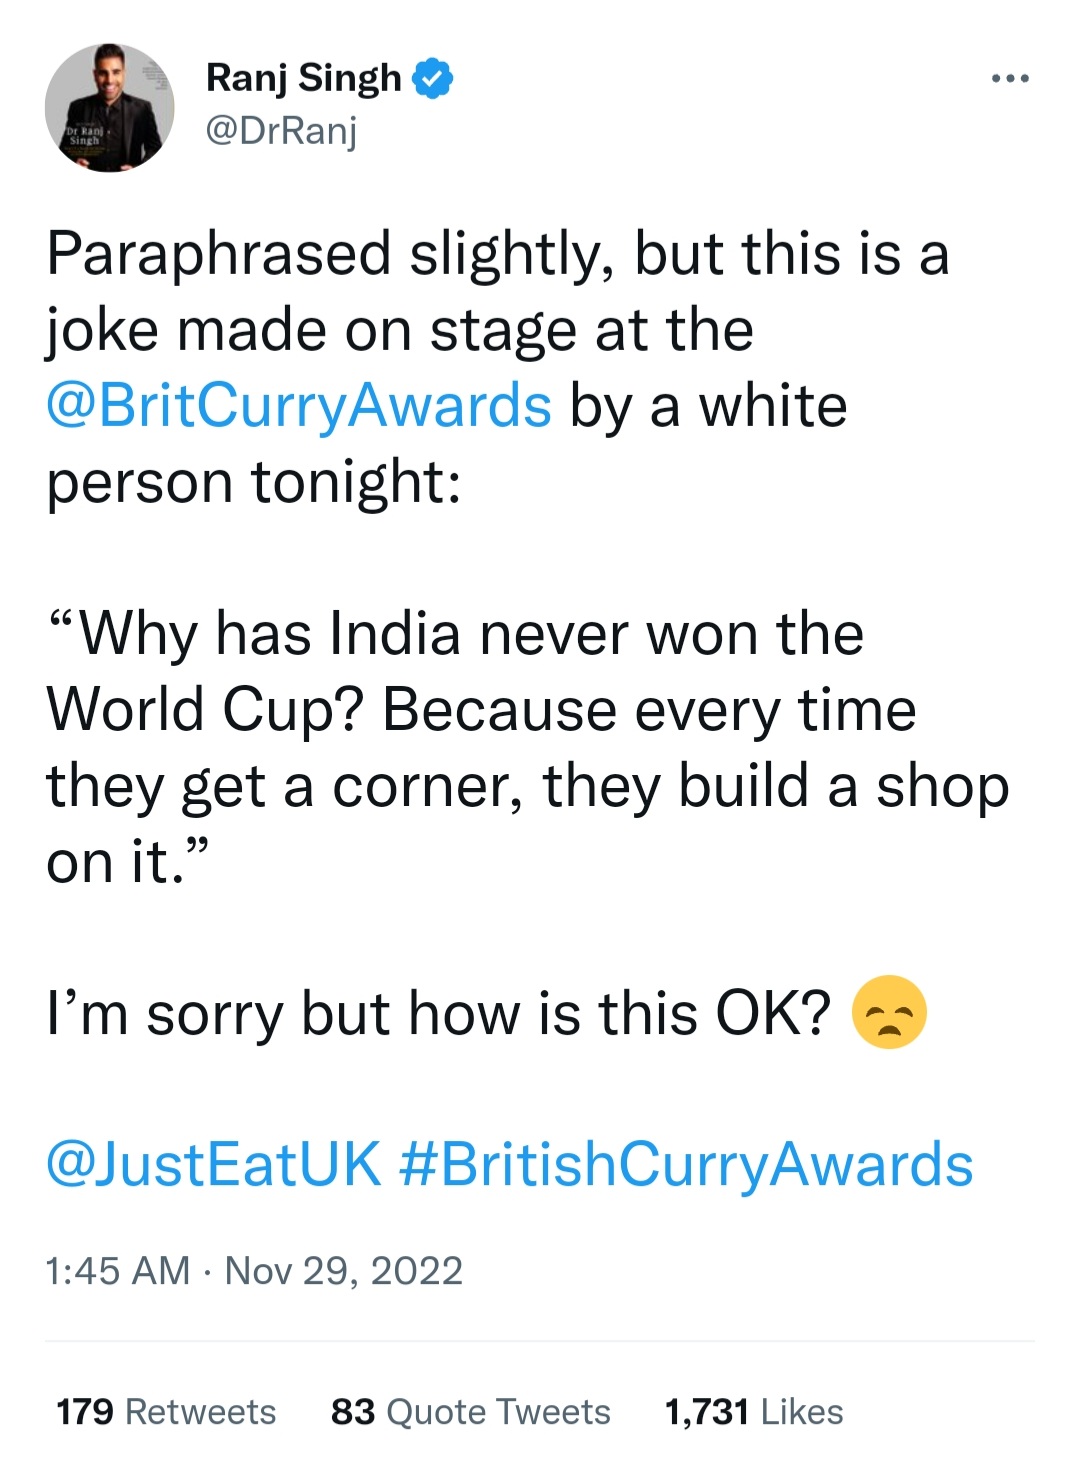Image resolution: width=1080 pixels, height=1475 pixels.
Task: View the 179 Retweets list
Action: pos(166,1412)
